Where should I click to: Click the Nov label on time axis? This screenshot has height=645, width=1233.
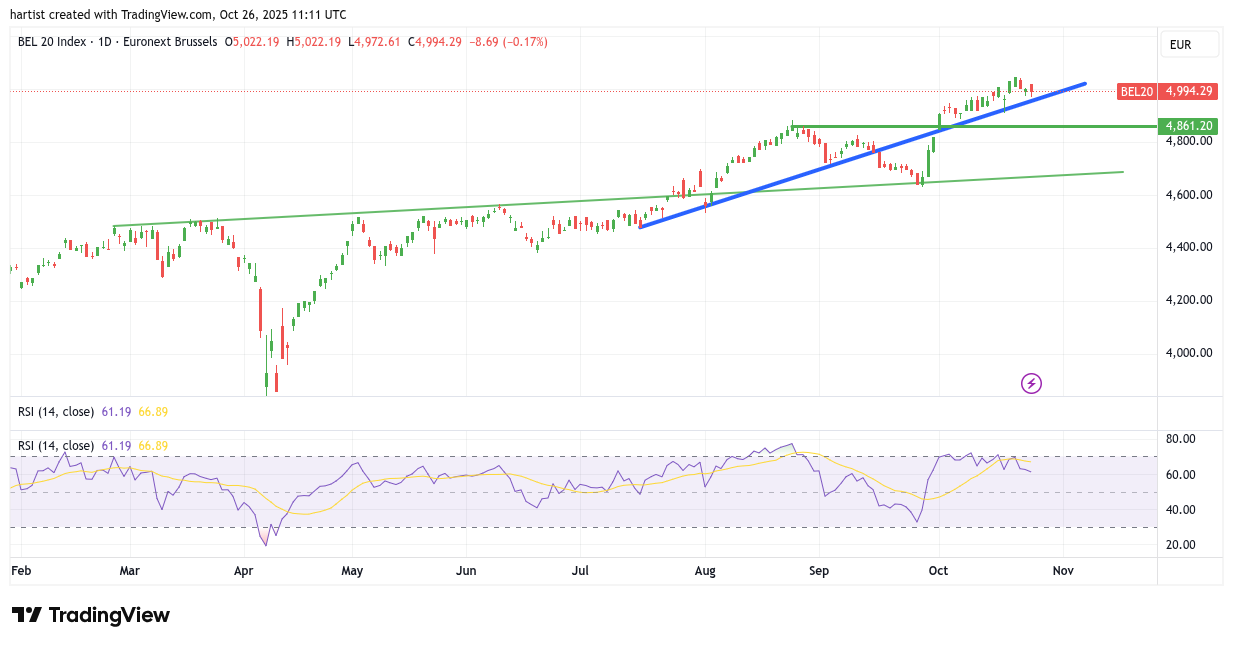tap(1063, 570)
